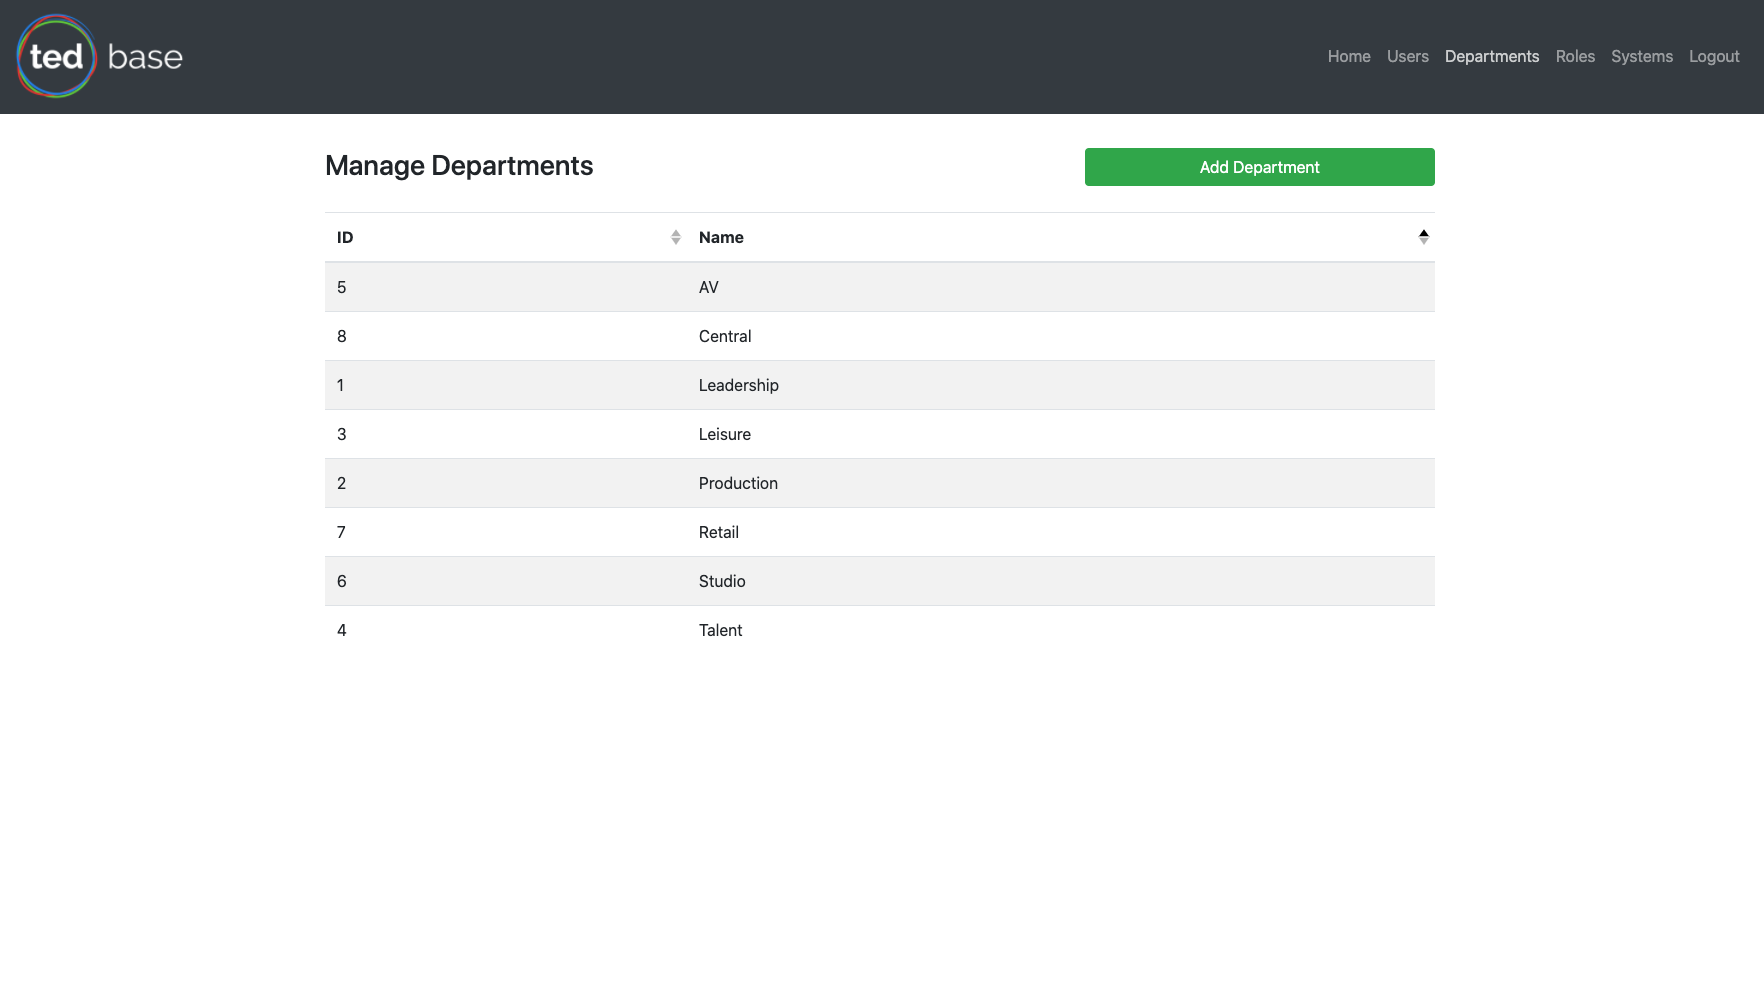The image size is (1764, 984).
Task: Choose the Production department row
Action: [737, 483]
